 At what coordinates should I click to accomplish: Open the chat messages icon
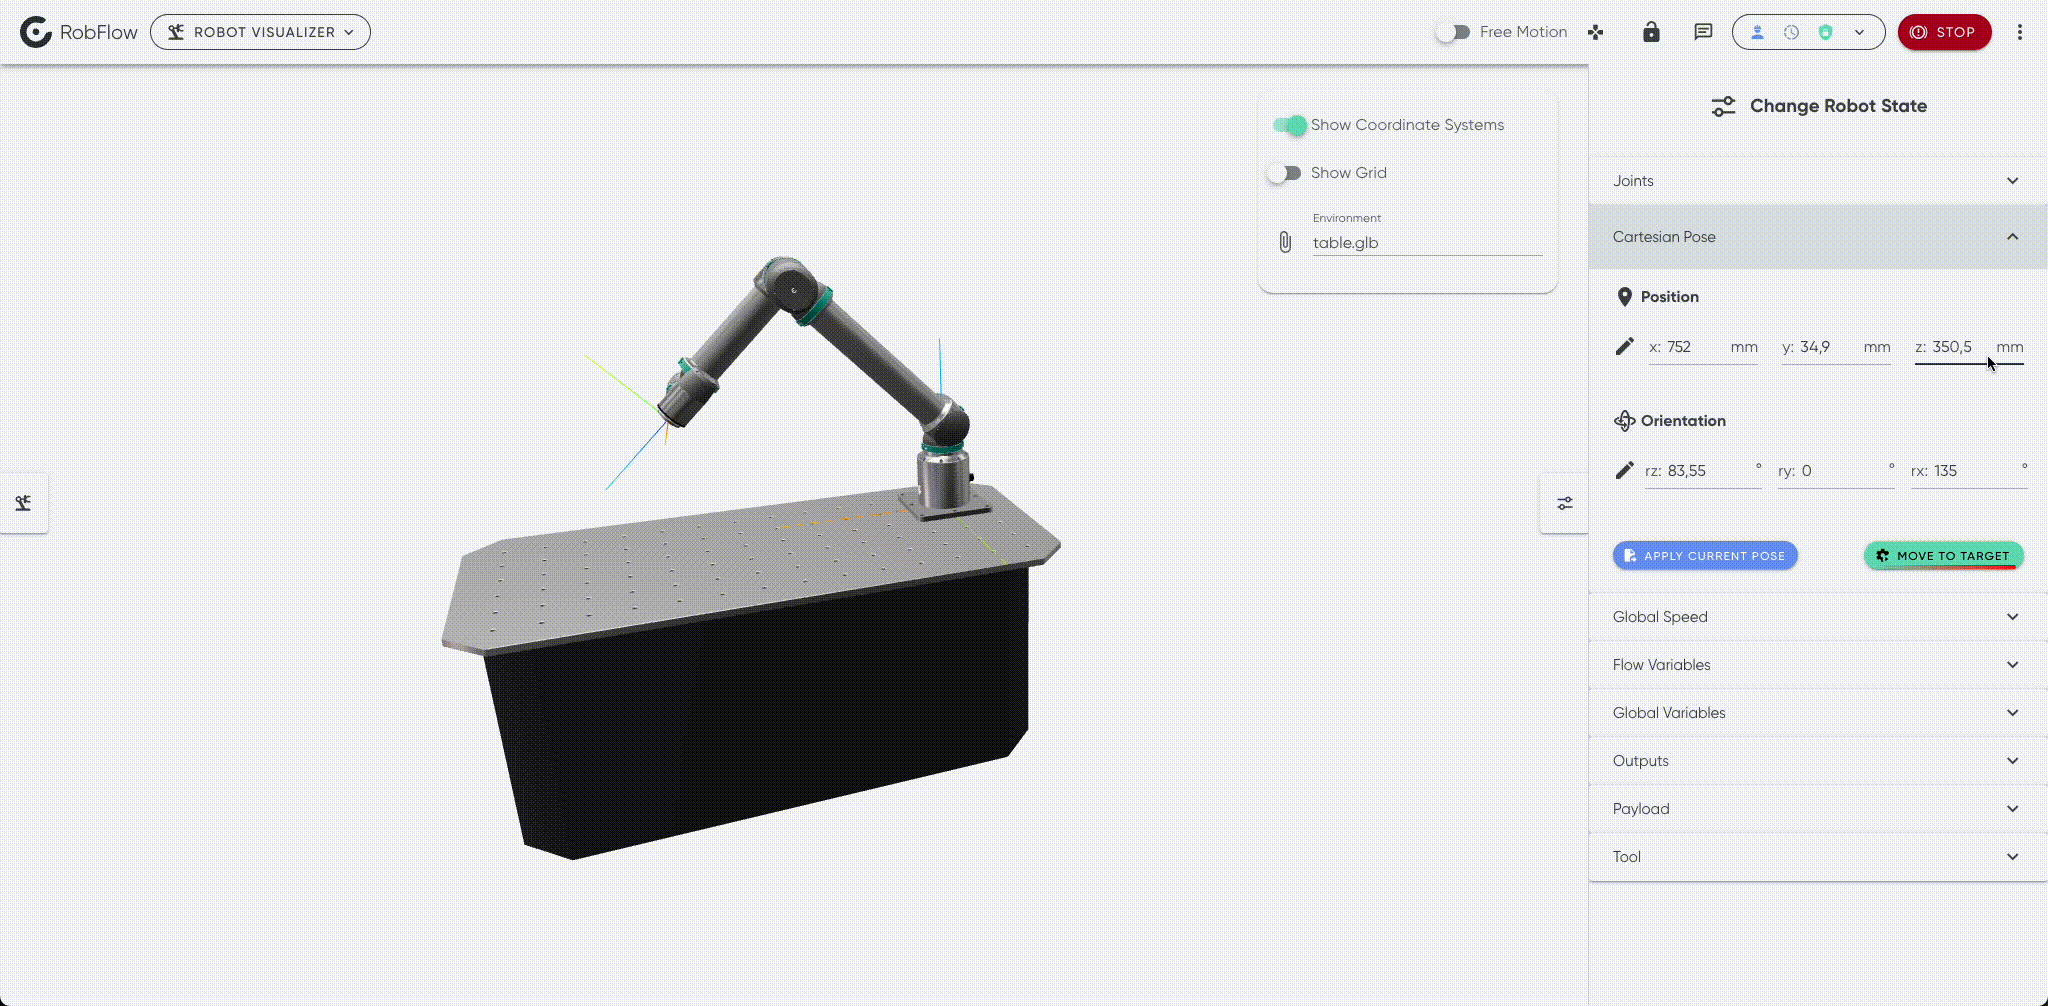coord(1703,32)
